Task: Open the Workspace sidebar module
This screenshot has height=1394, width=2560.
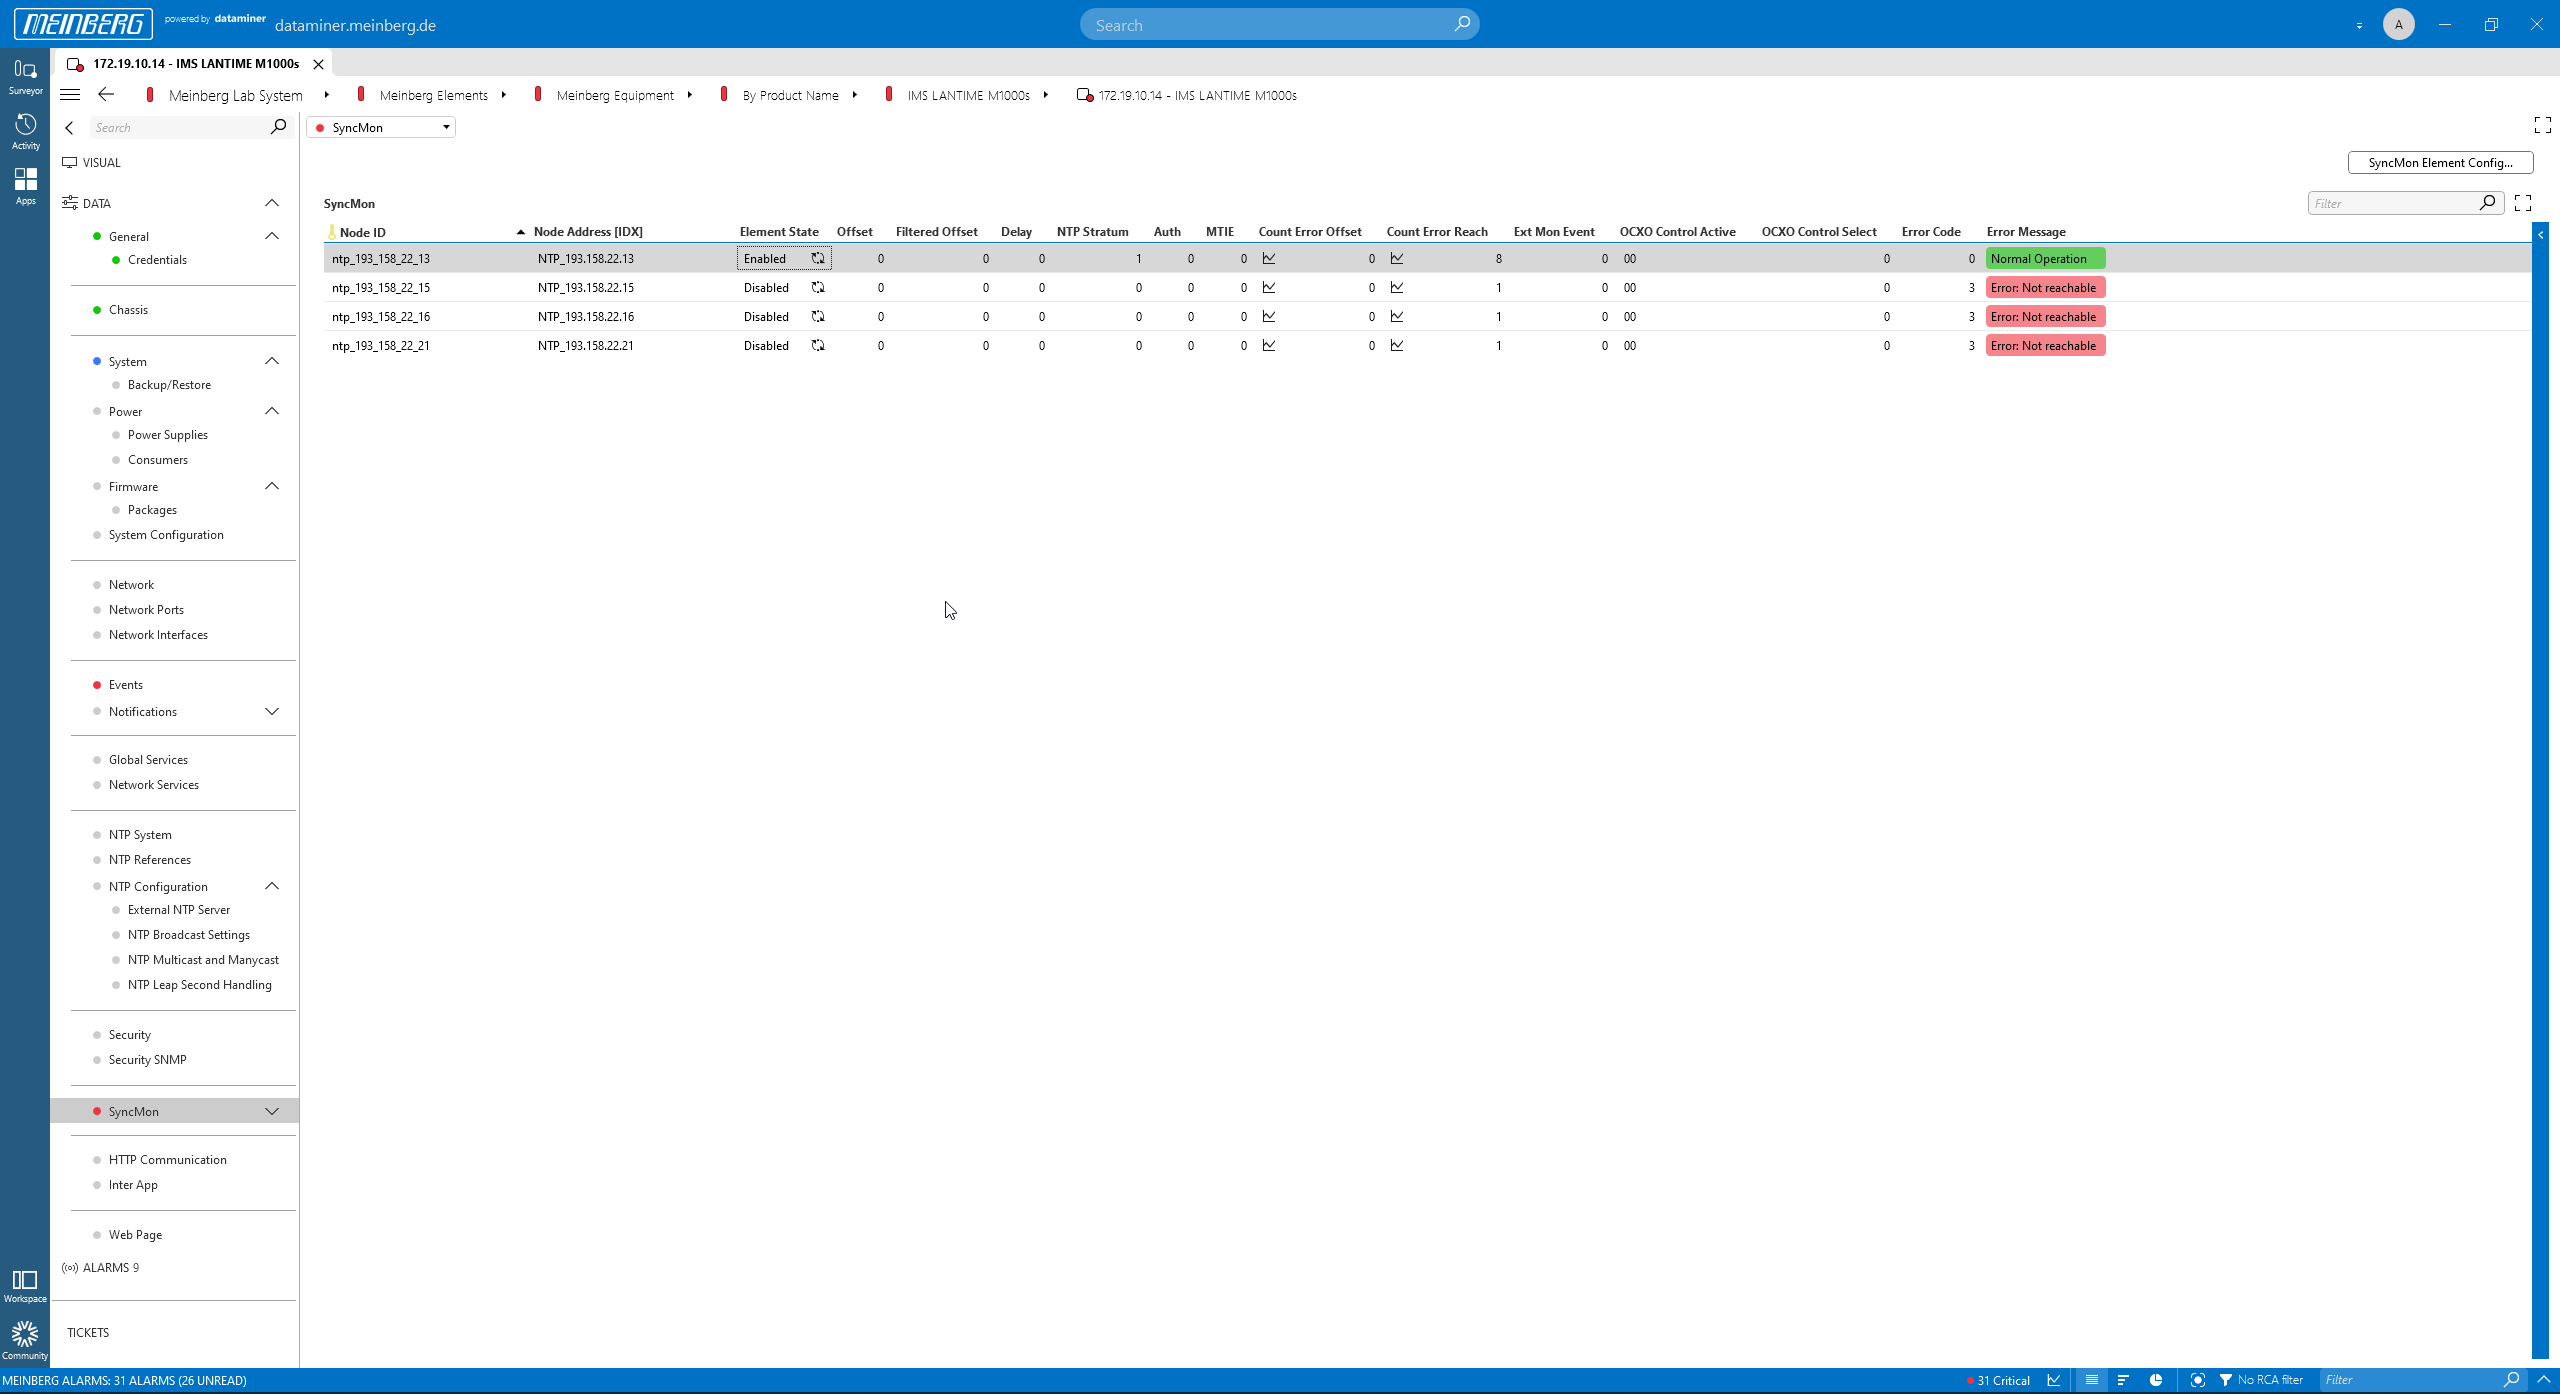Action: pos(25,1286)
